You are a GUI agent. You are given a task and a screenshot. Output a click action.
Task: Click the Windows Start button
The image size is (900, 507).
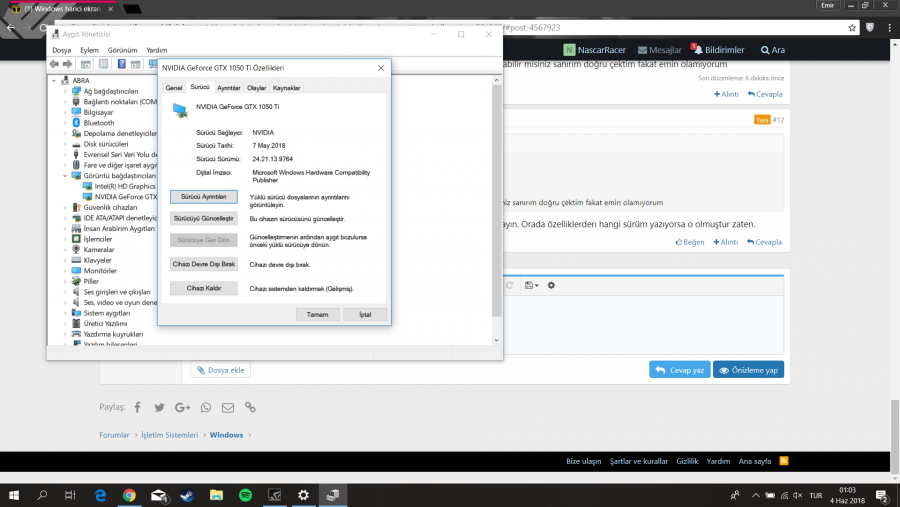[14, 495]
